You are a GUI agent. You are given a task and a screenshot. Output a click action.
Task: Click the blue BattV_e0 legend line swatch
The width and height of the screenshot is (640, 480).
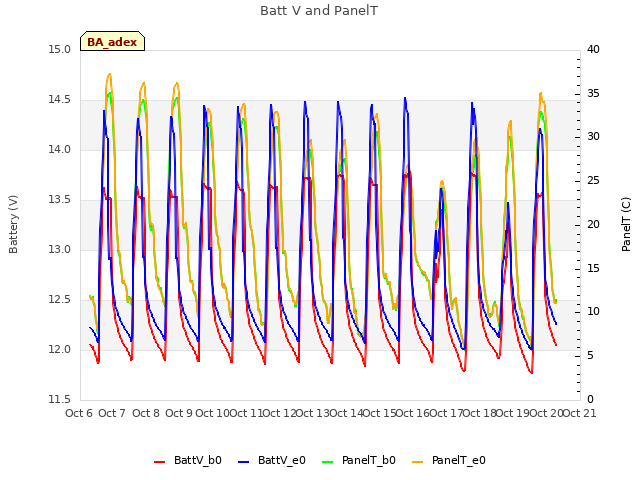[x=243, y=462]
